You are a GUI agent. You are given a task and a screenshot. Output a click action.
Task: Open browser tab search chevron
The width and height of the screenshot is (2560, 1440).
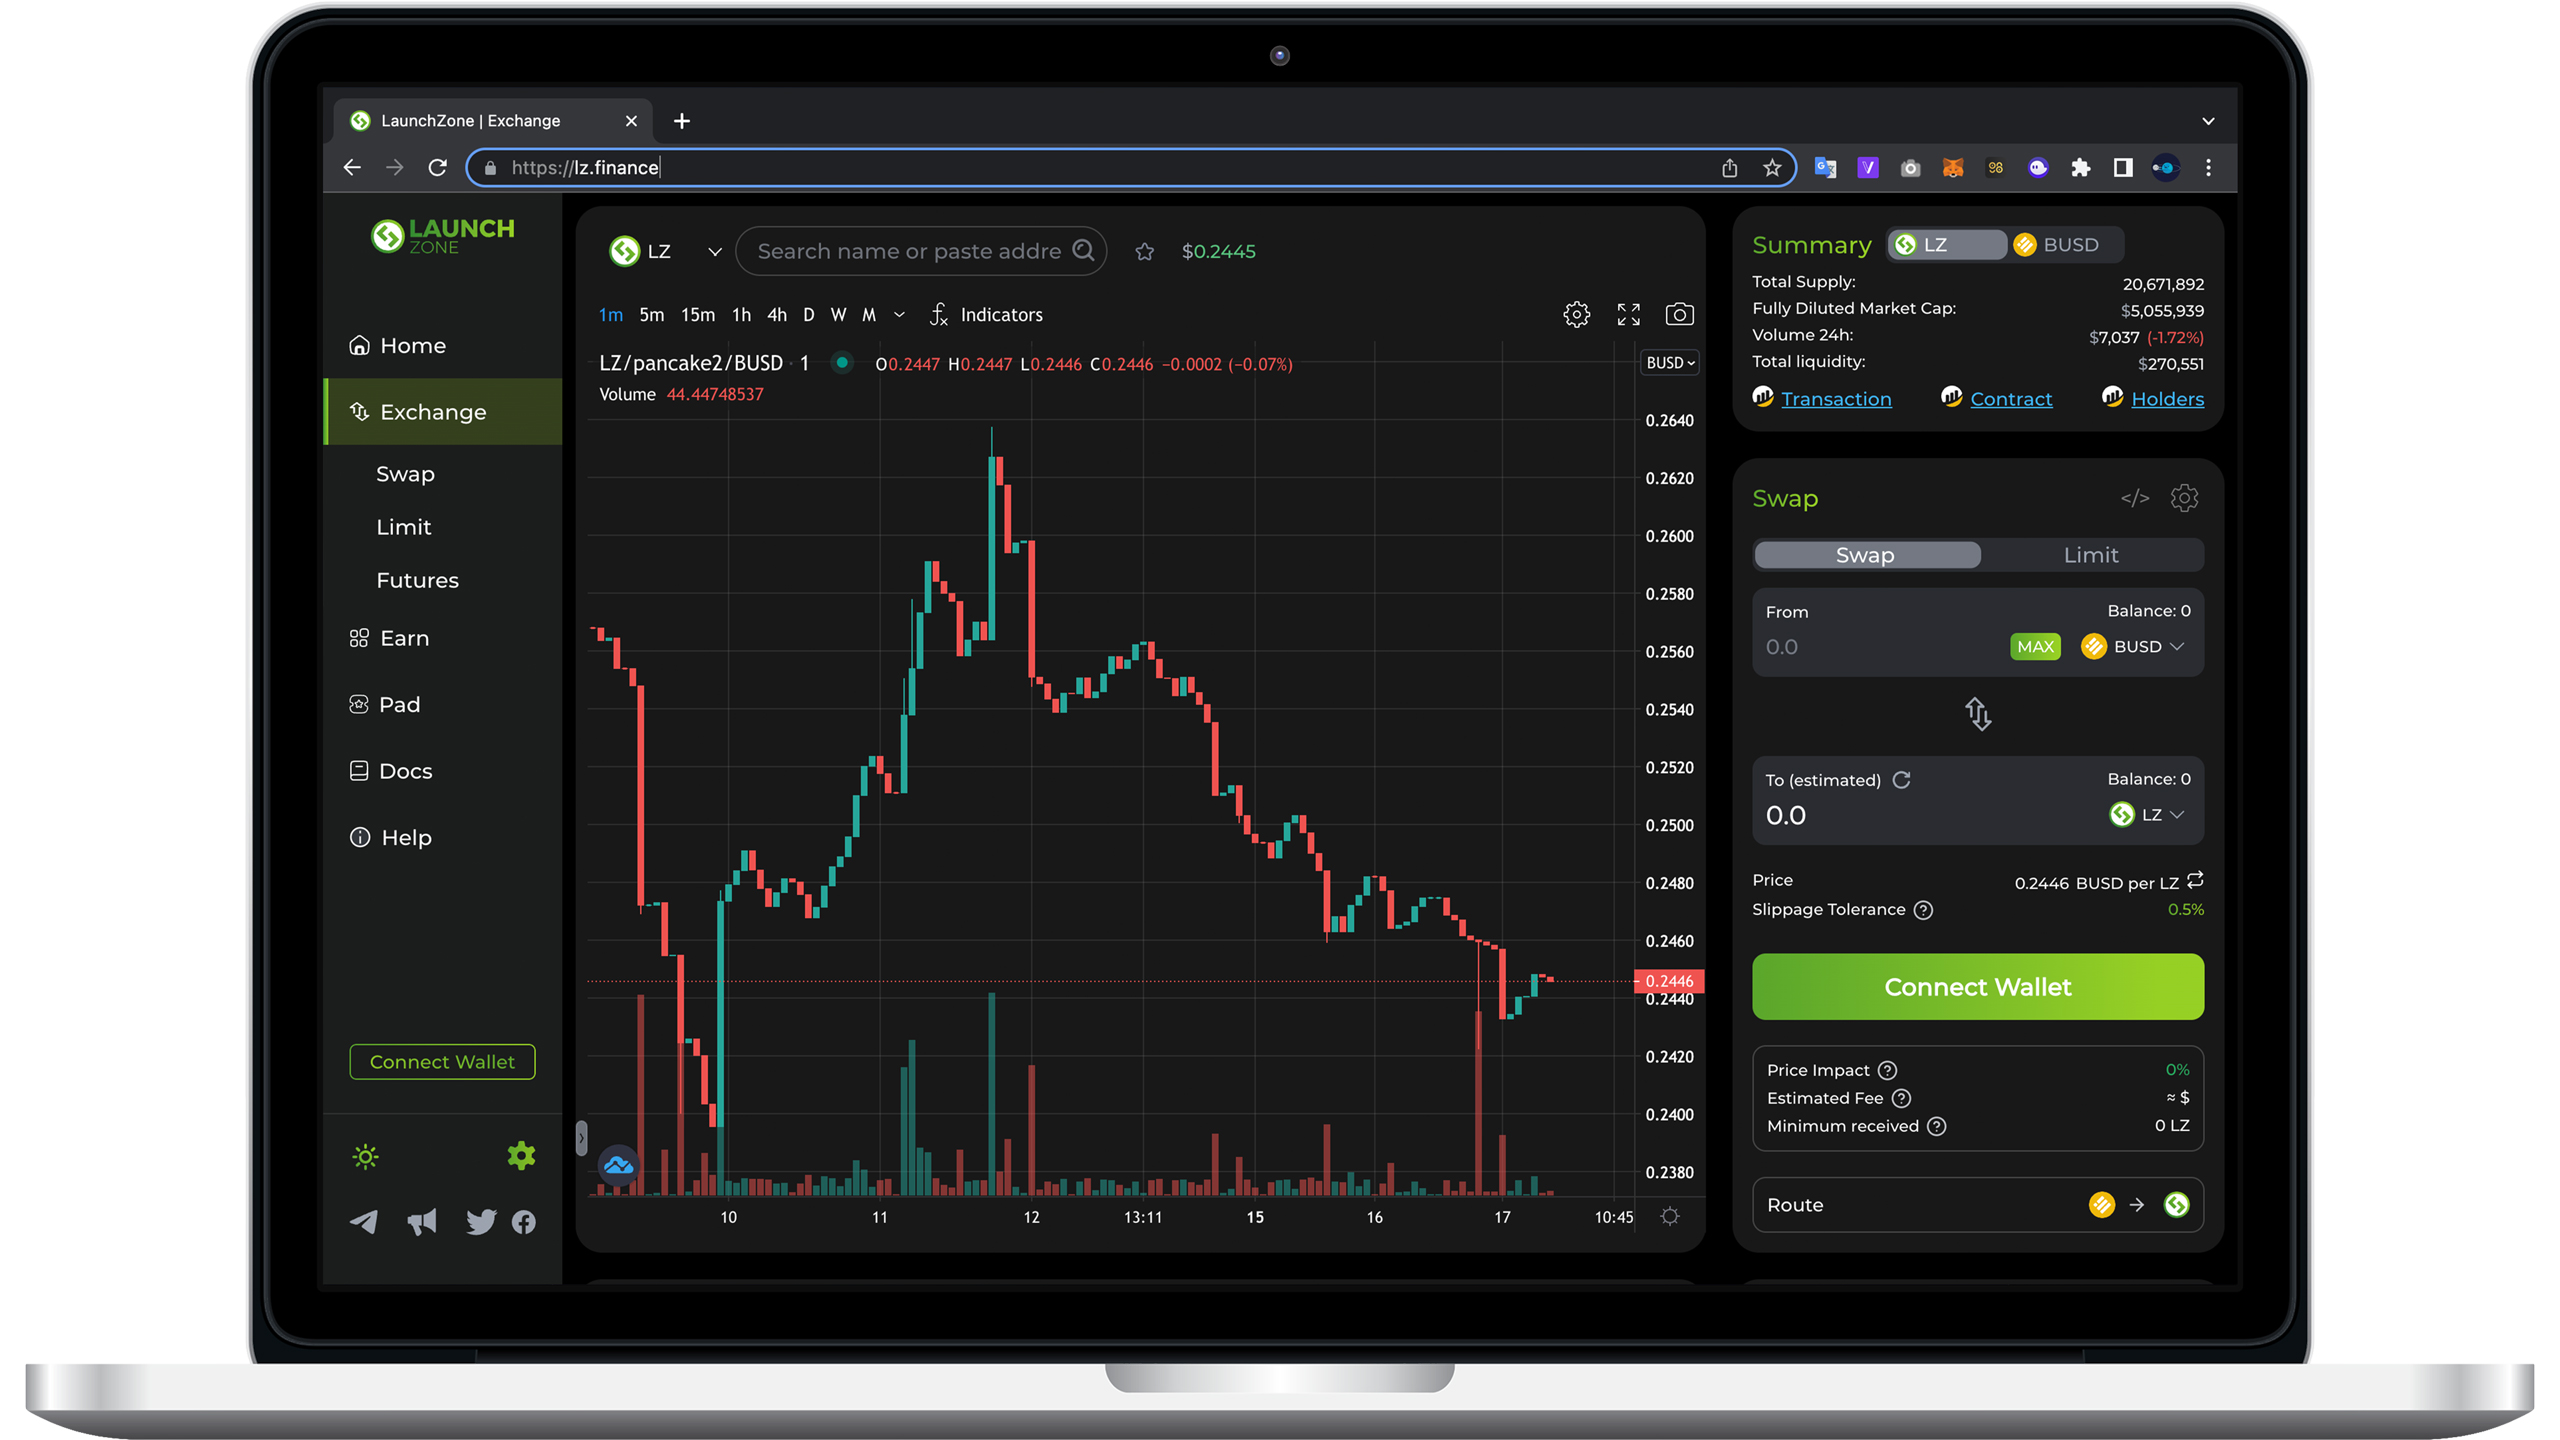pyautogui.click(x=2208, y=121)
